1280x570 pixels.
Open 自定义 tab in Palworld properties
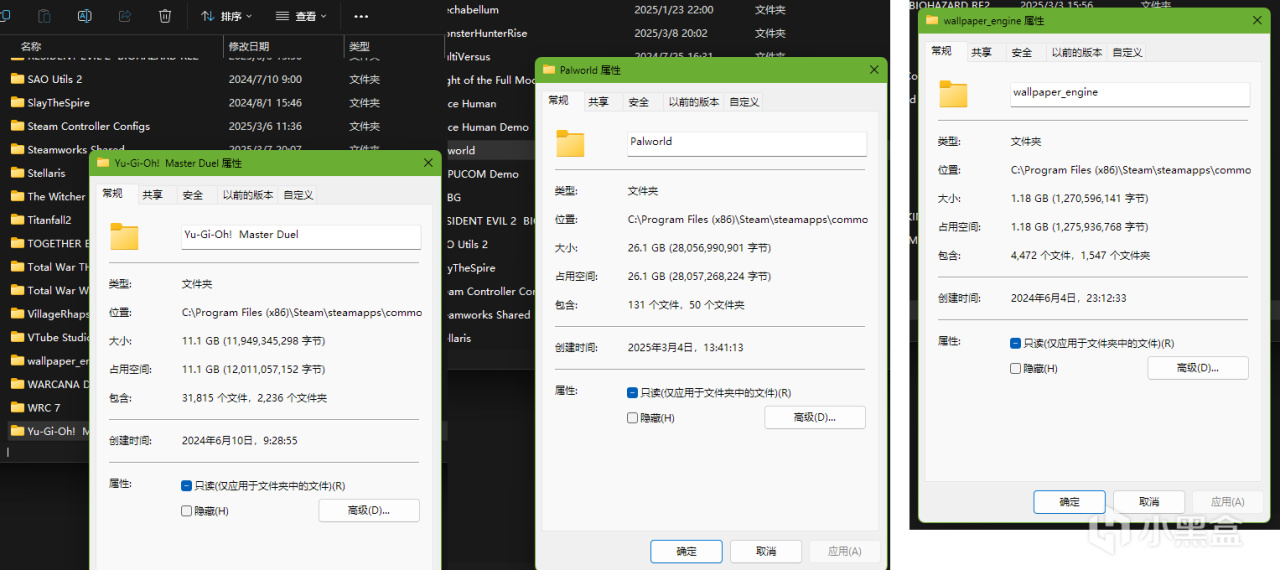(x=744, y=102)
